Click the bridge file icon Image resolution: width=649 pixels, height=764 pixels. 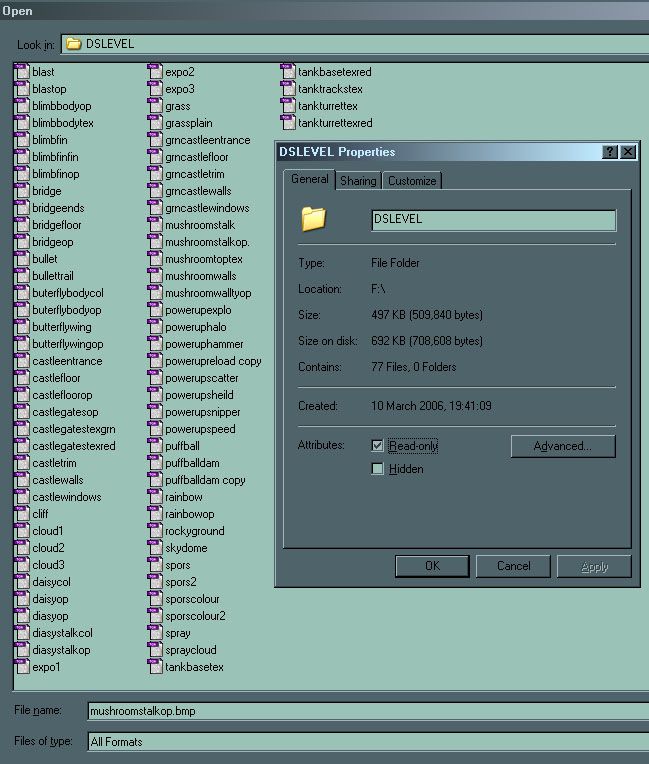point(22,191)
